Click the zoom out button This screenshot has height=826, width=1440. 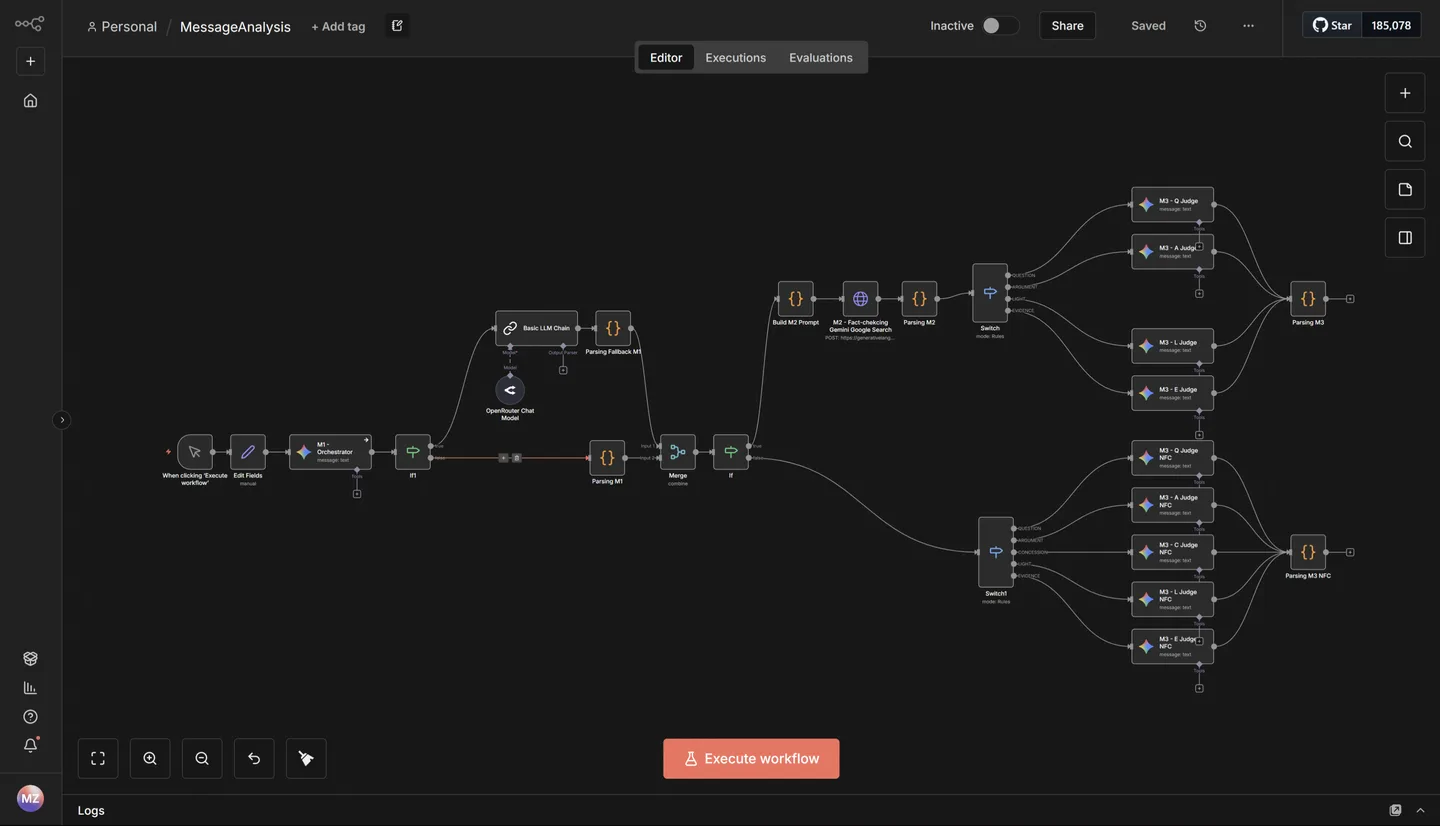[x=202, y=758]
